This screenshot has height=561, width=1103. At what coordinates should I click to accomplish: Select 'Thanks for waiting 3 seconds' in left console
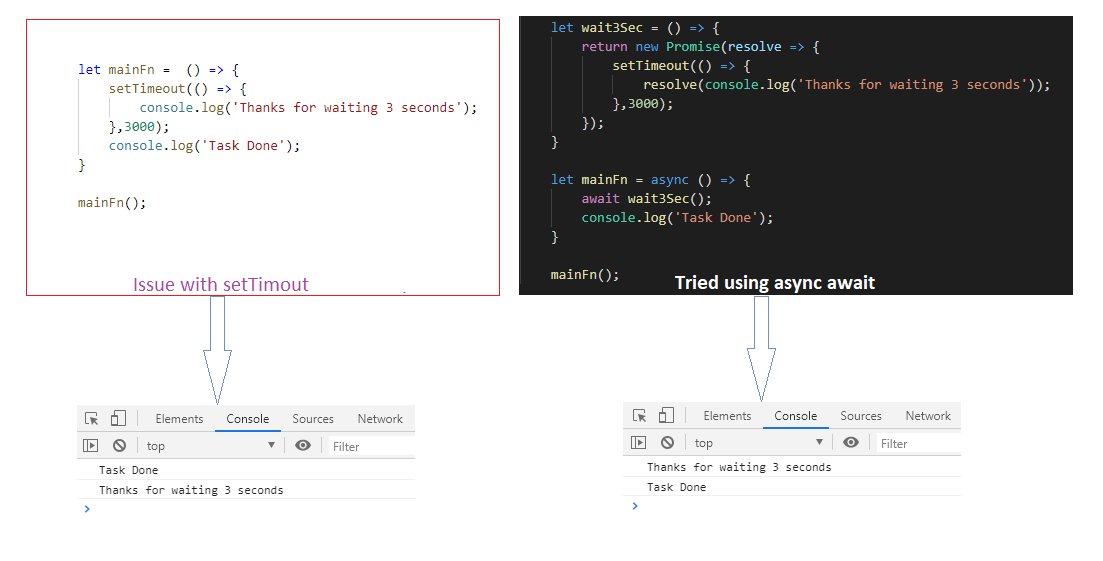[191, 490]
